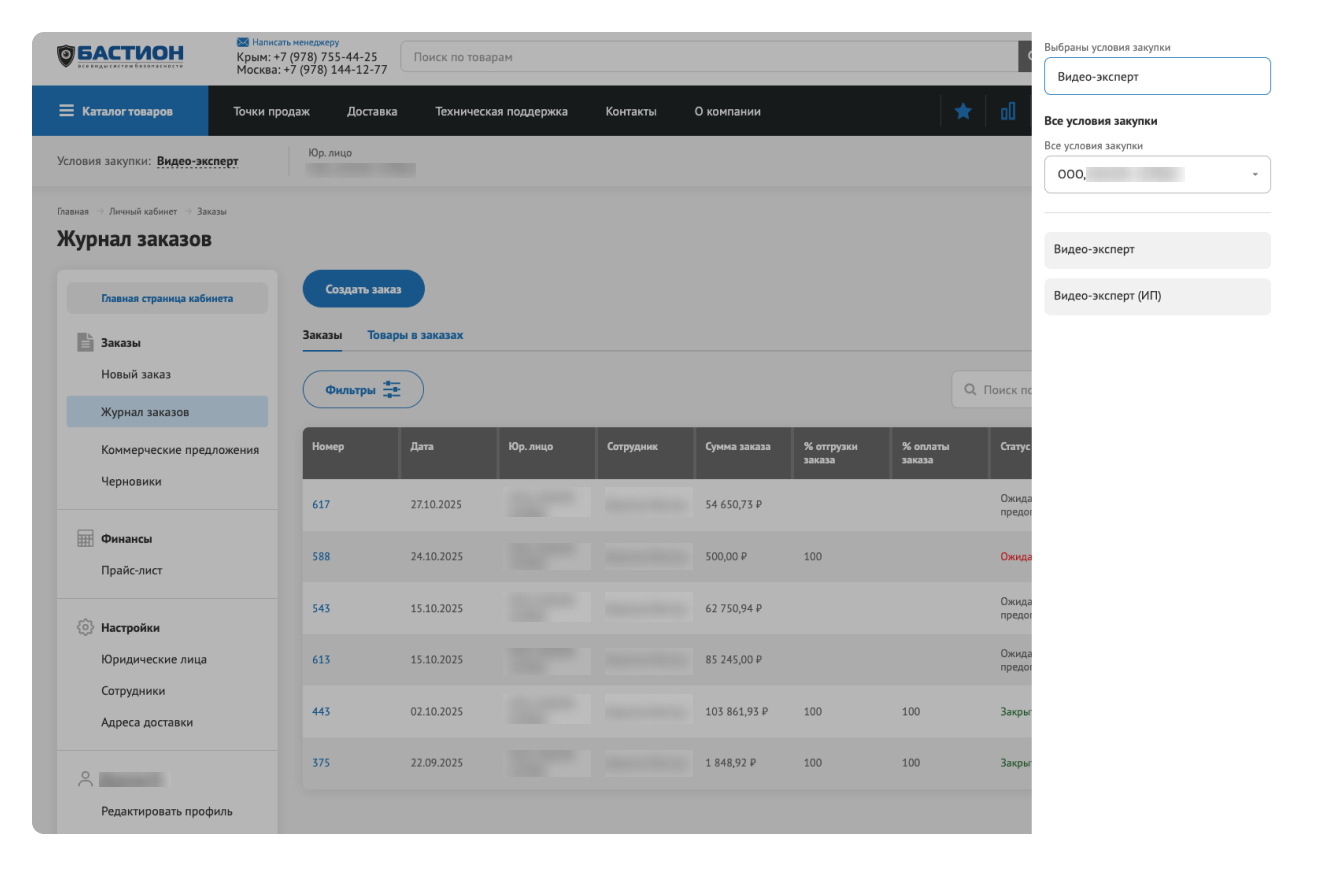Image resolution: width=1332 pixels, height=878 pixels.
Task: Go to Главная страница кабинета
Action: 167,298
